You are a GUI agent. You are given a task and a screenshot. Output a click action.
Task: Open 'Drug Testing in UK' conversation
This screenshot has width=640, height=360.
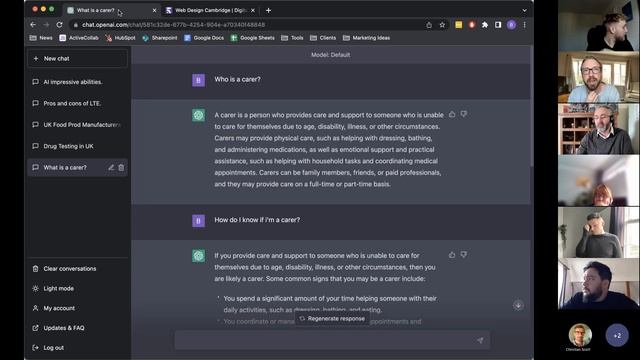pos(78,146)
